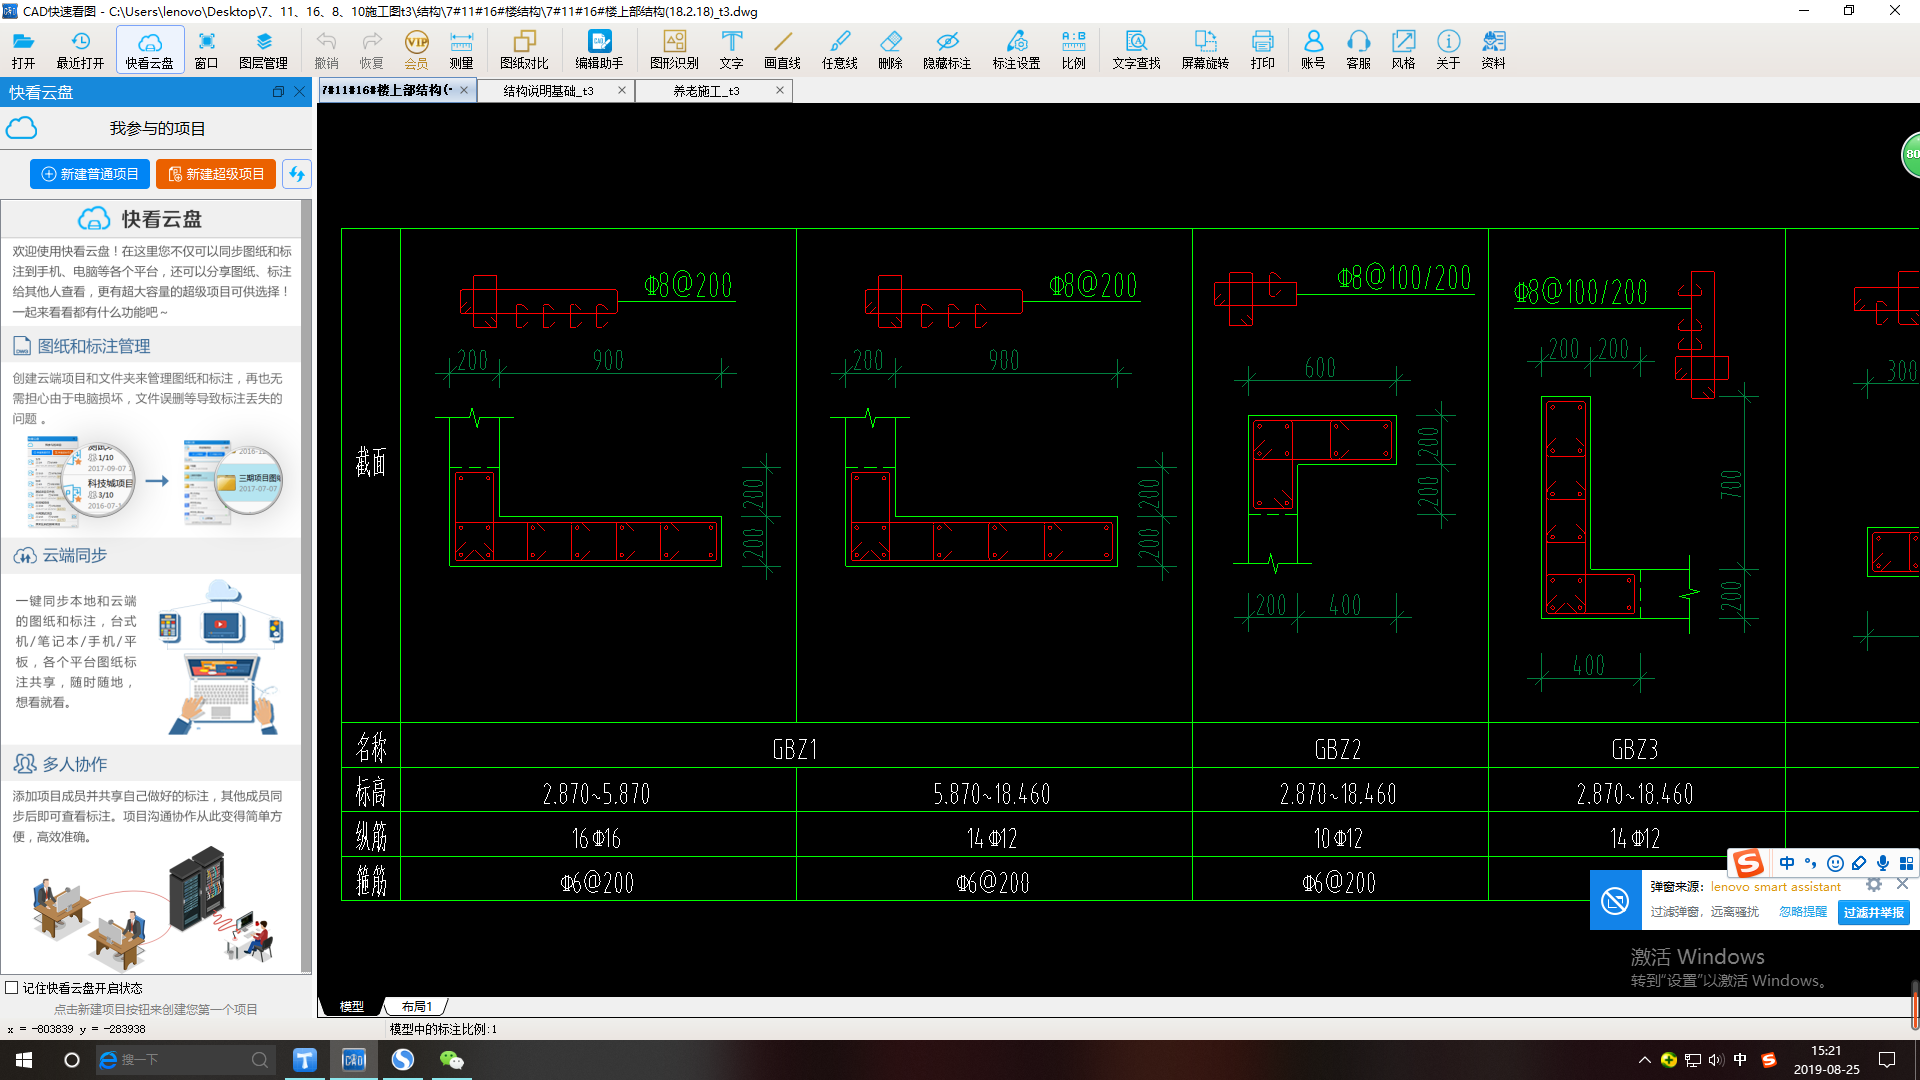The image size is (1920, 1080).
Task: Click the green 80 floating badge
Action: coord(1909,154)
